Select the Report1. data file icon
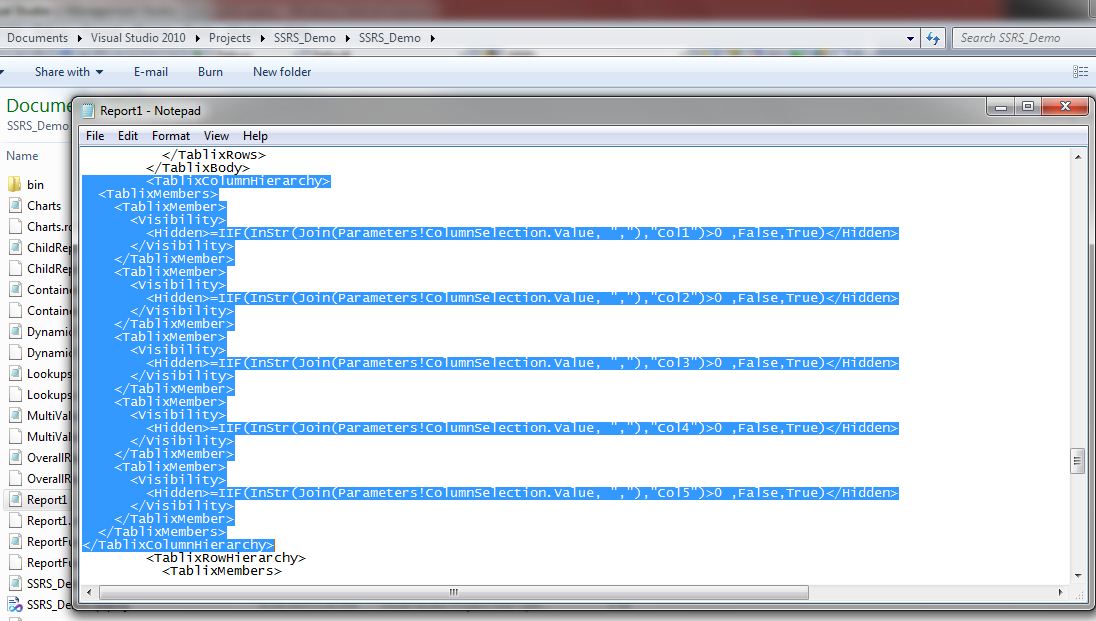Screen dimensions: 1096x621 coord(15,520)
